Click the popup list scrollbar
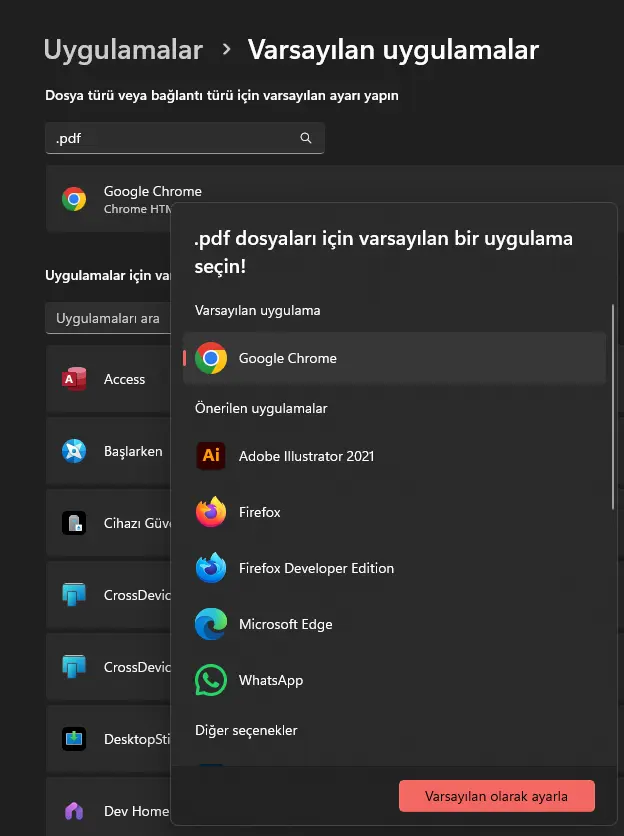The width and height of the screenshot is (624, 836). [x=613, y=407]
